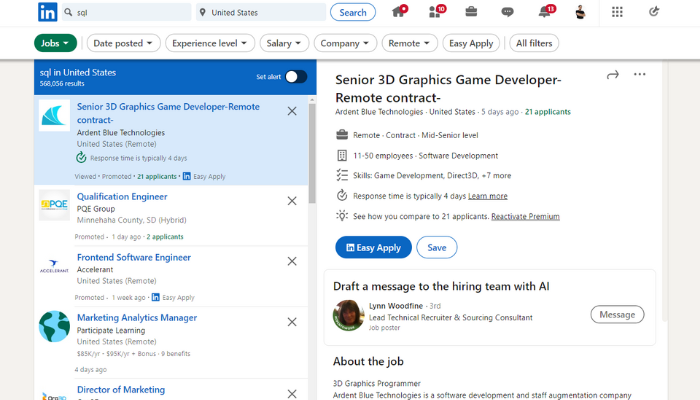Image resolution: width=700 pixels, height=400 pixels.
Task: Click Ardent Blue Technologies in job details
Action: pos(379,112)
